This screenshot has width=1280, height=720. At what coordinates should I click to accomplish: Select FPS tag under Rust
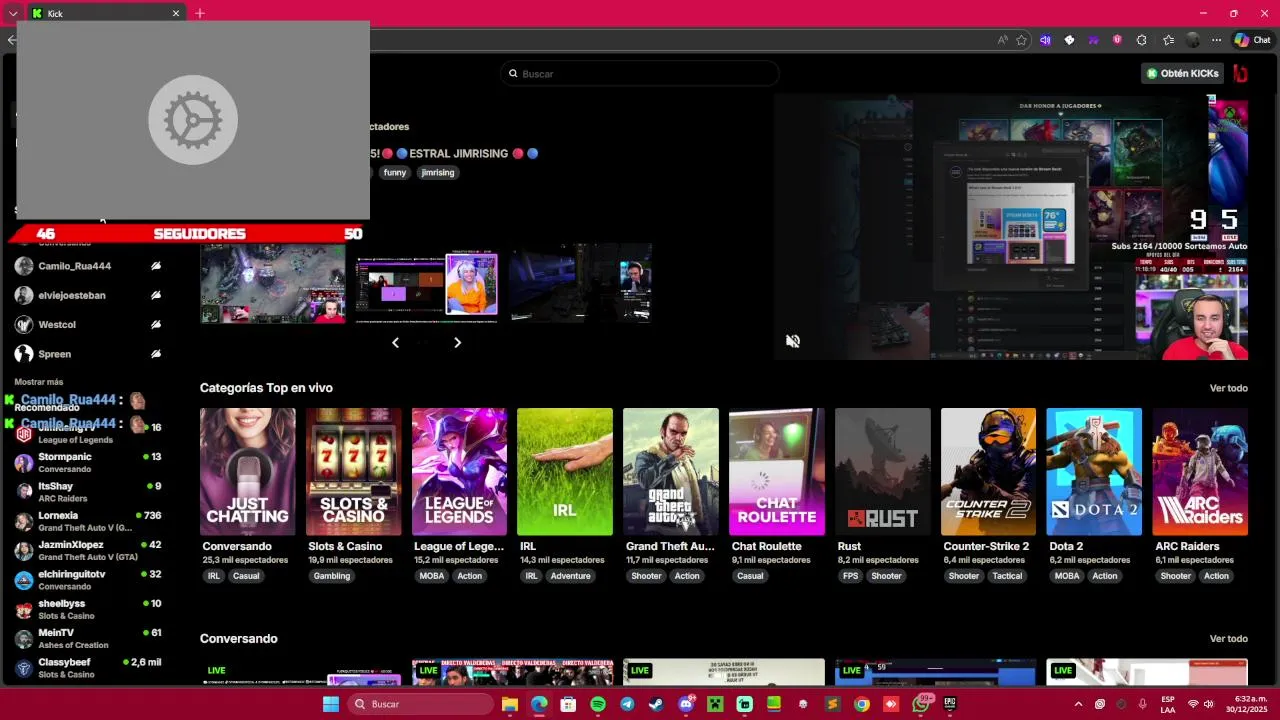click(x=851, y=576)
